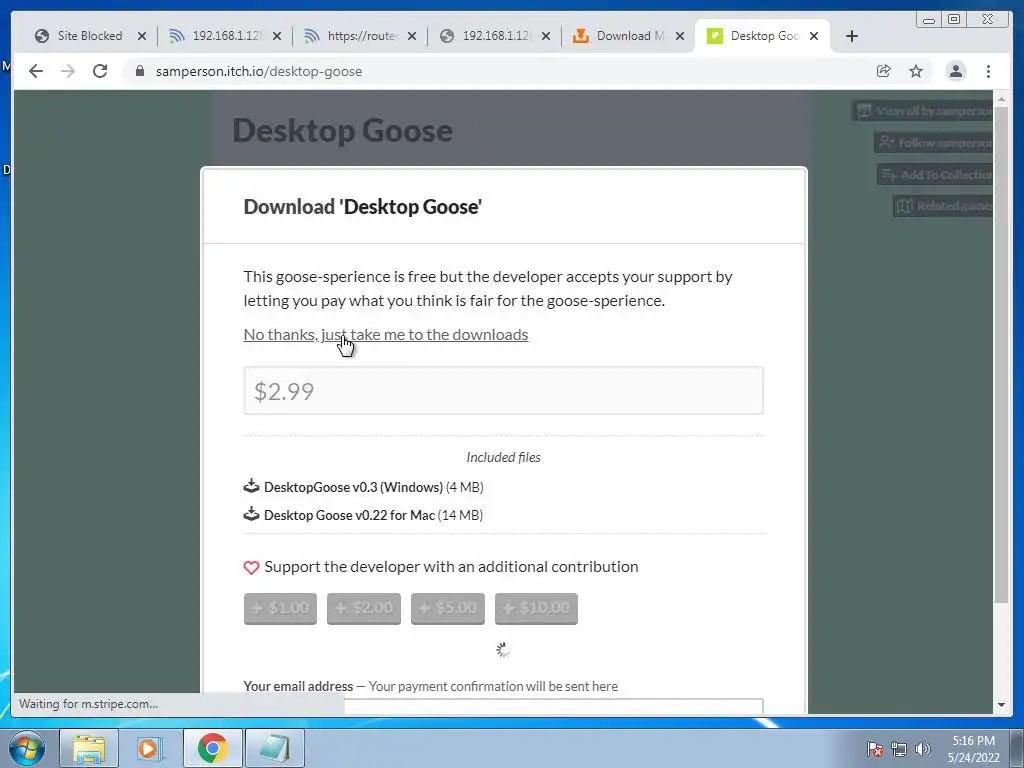Share this page via share icon
This screenshot has height=768, width=1024.
click(883, 71)
